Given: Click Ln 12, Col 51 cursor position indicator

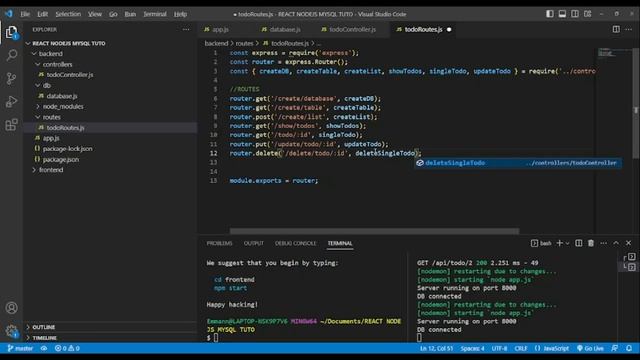Looking at the screenshot, I should (x=436, y=348).
